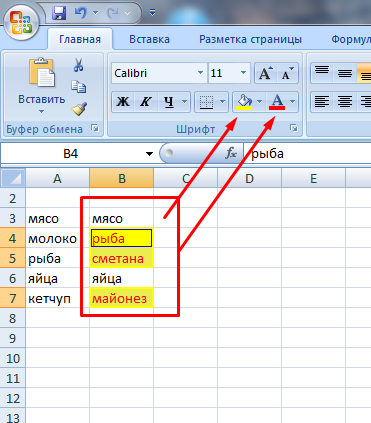
Task: Select cell A5 containing рыба
Action: coord(57,258)
